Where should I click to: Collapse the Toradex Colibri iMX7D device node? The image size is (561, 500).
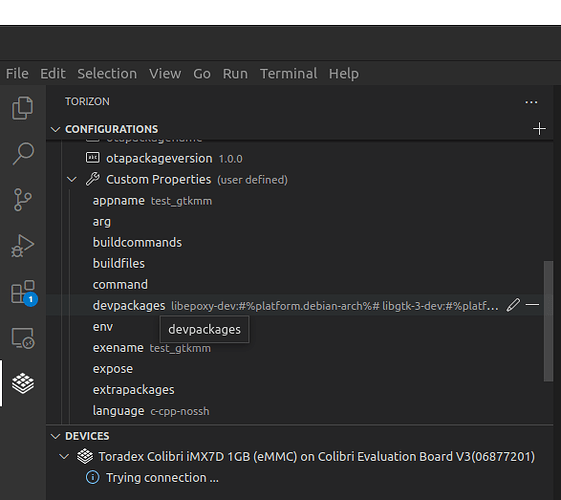pyautogui.click(x=64, y=457)
